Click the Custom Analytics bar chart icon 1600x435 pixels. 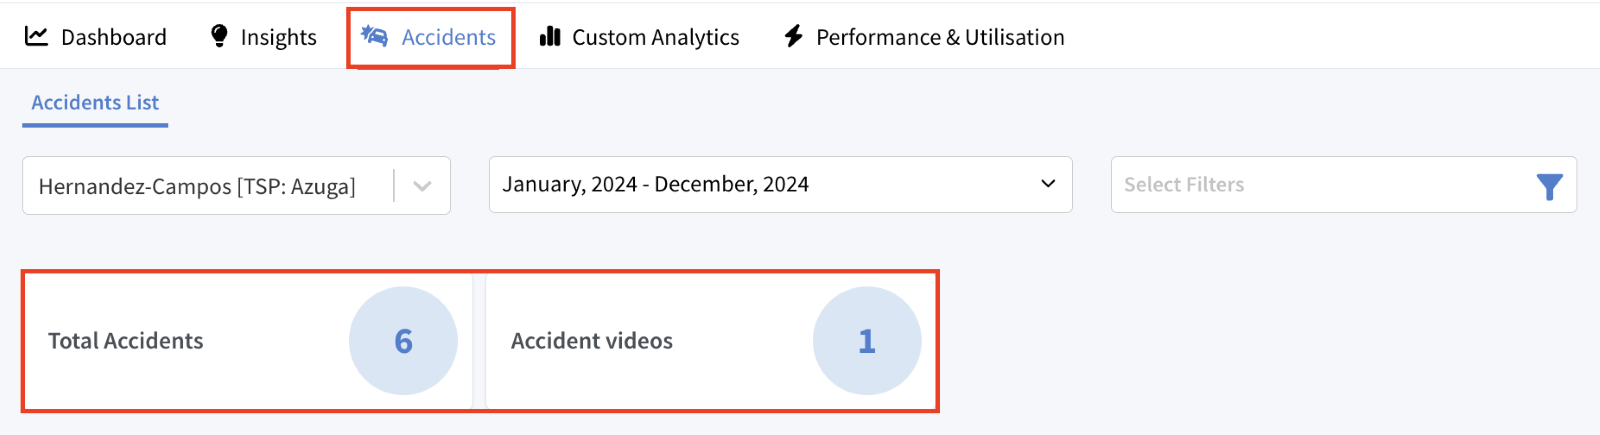pos(550,37)
